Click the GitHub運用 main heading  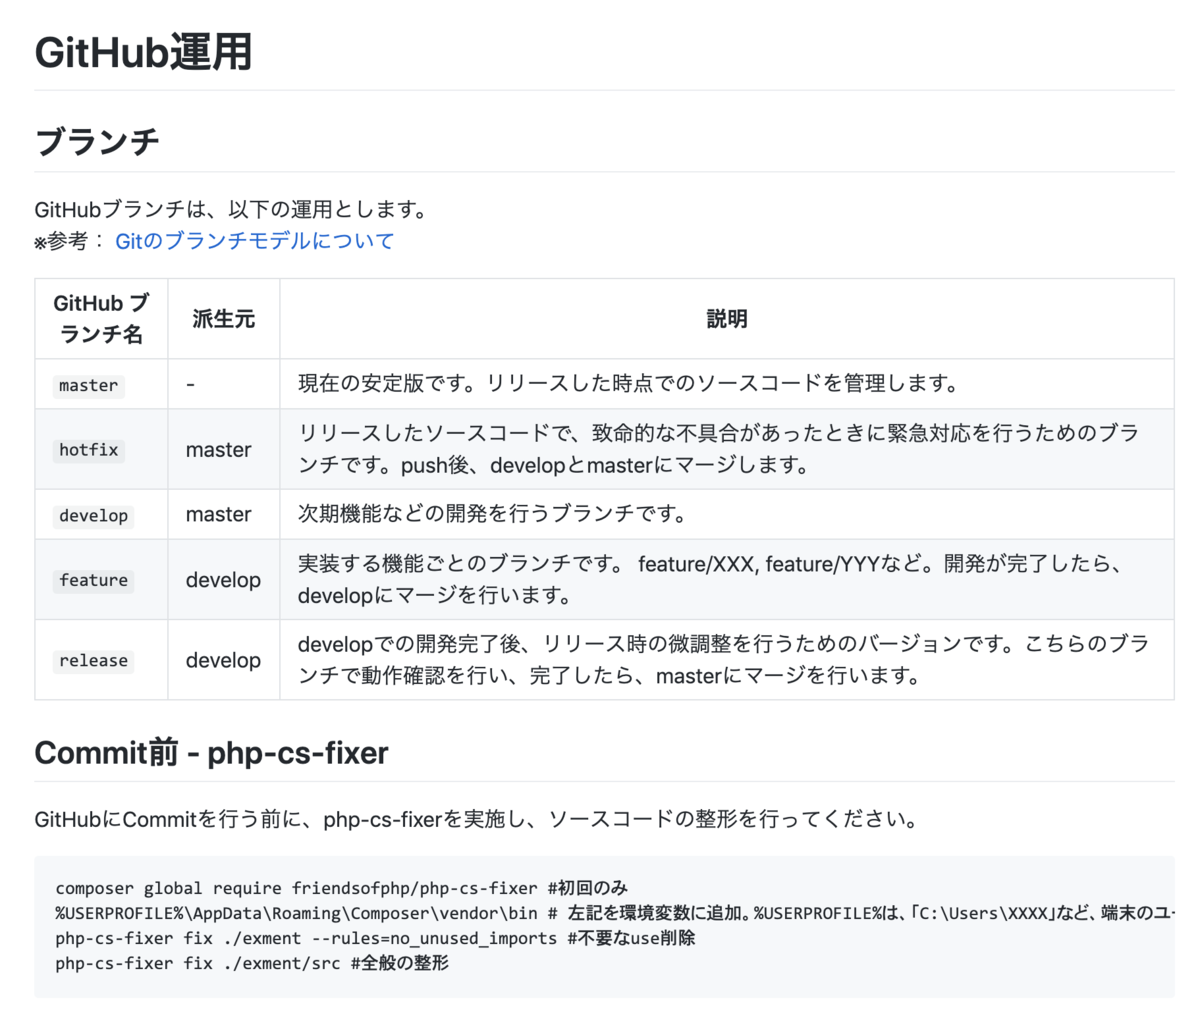click(143, 52)
